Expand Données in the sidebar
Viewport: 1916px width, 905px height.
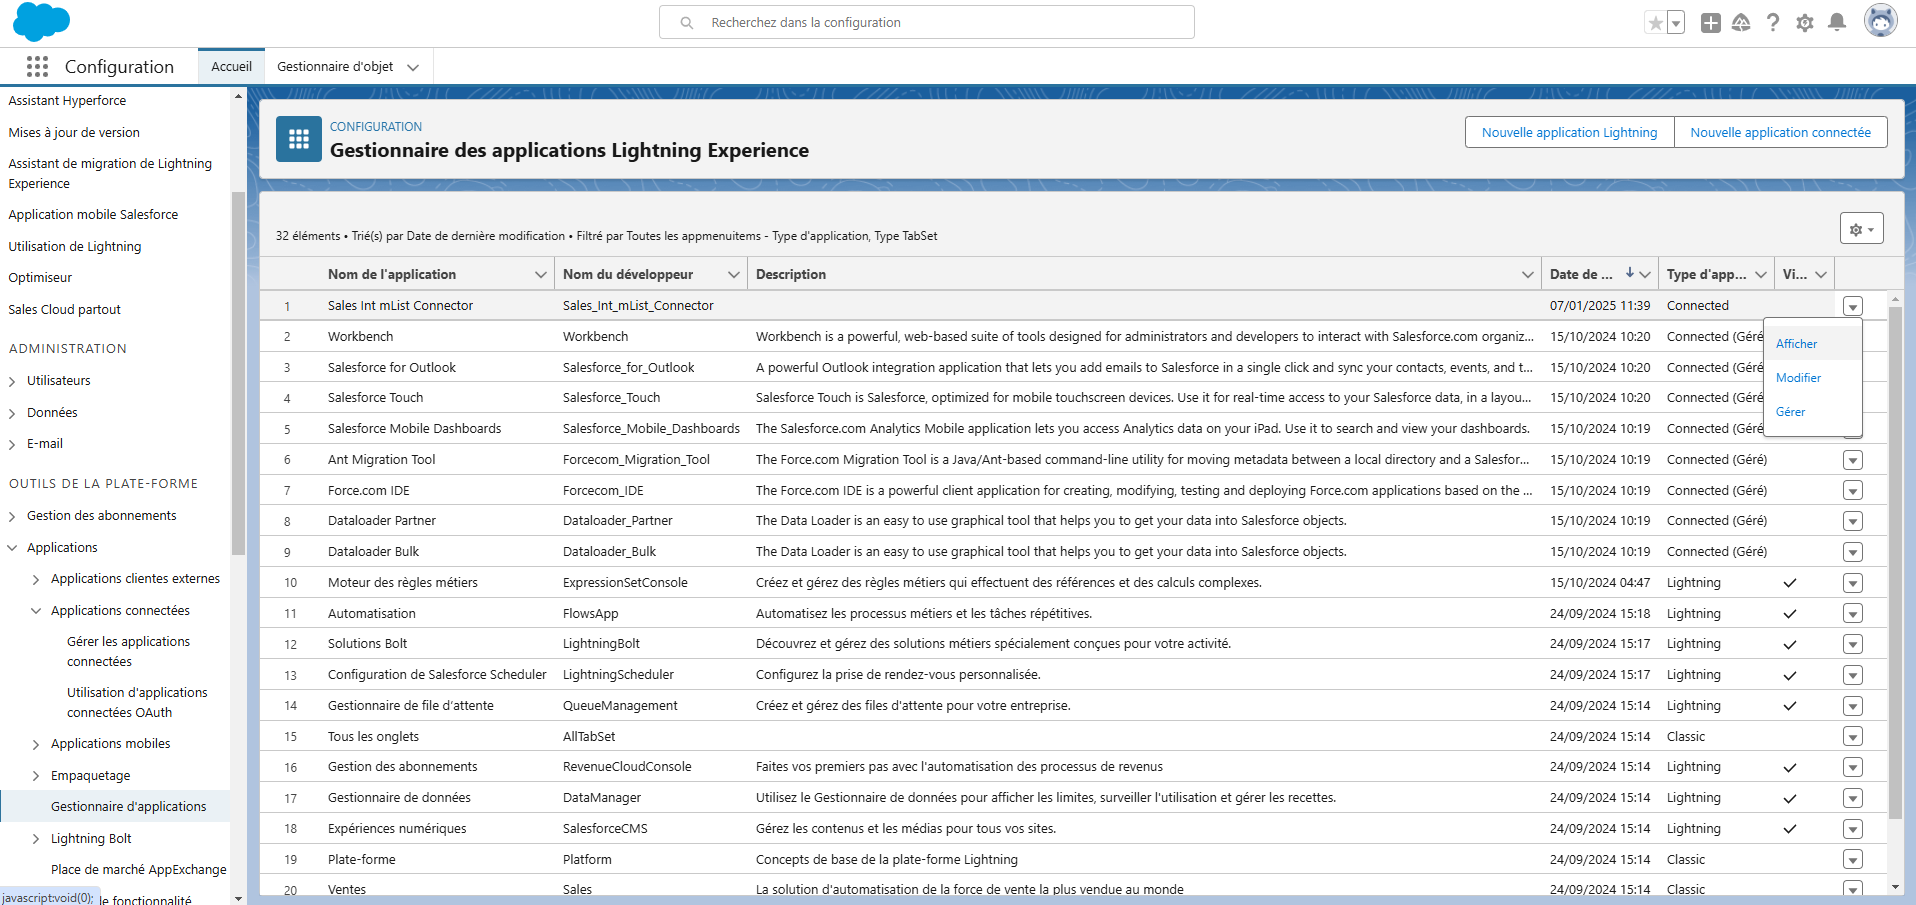tap(12, 413)
